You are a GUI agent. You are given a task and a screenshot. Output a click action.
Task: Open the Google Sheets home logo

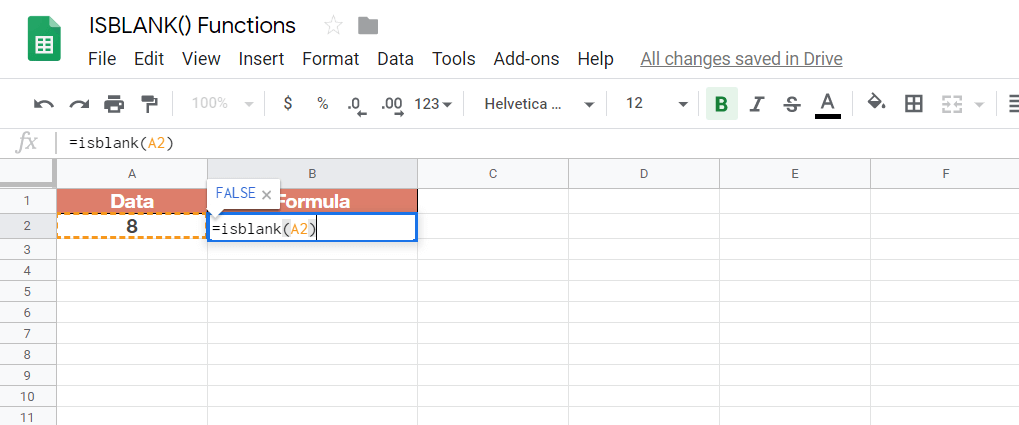[x=44, y=39]
